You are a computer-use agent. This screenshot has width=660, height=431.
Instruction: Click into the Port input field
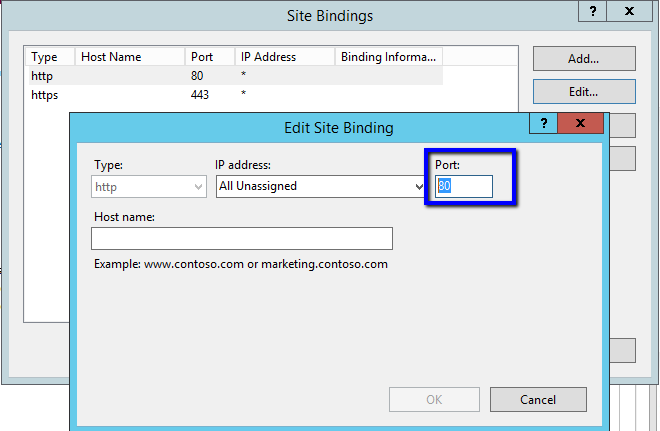click(x=464, y=186)
